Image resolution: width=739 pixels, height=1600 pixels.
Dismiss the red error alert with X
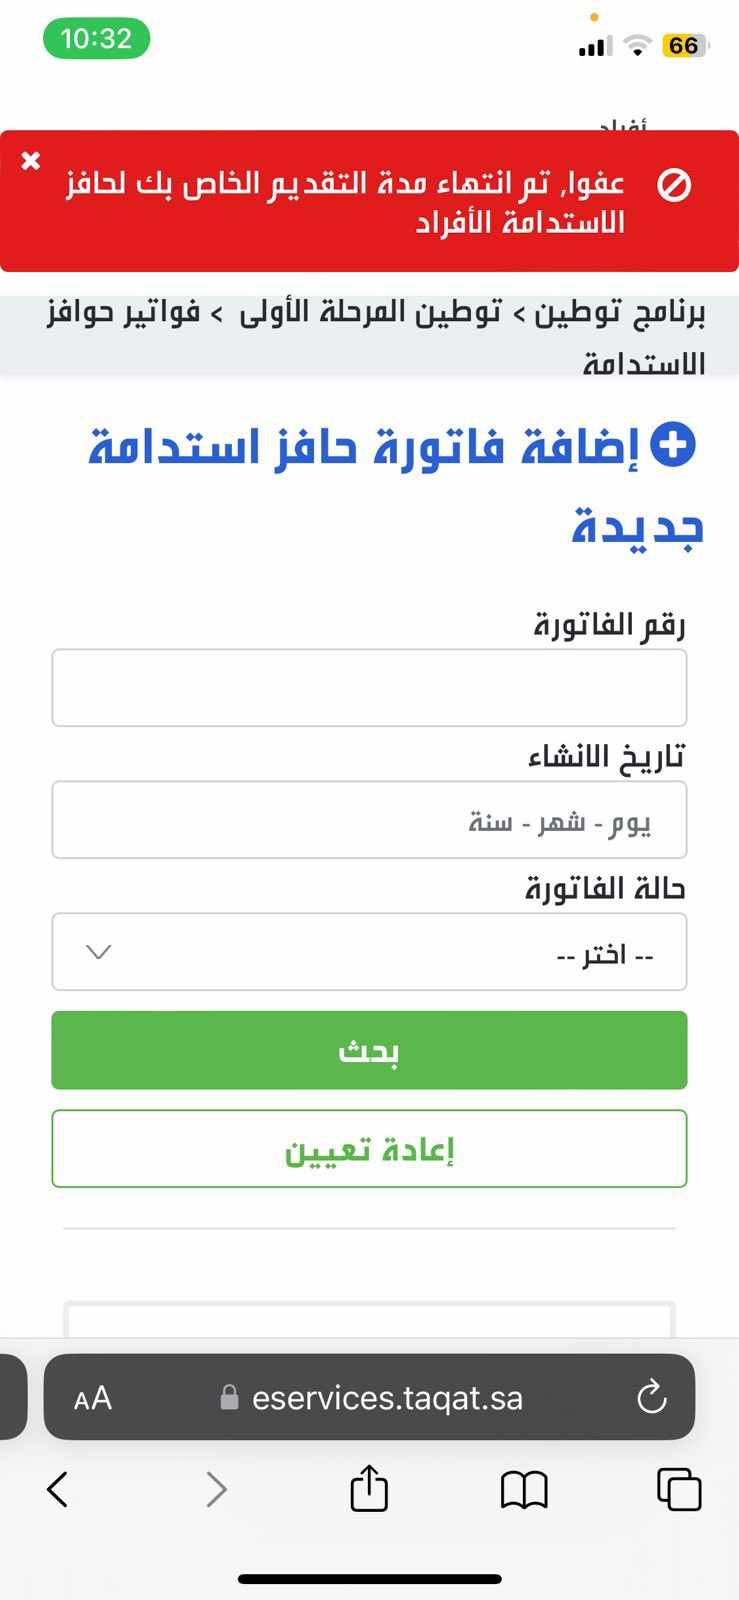point(31,160)
